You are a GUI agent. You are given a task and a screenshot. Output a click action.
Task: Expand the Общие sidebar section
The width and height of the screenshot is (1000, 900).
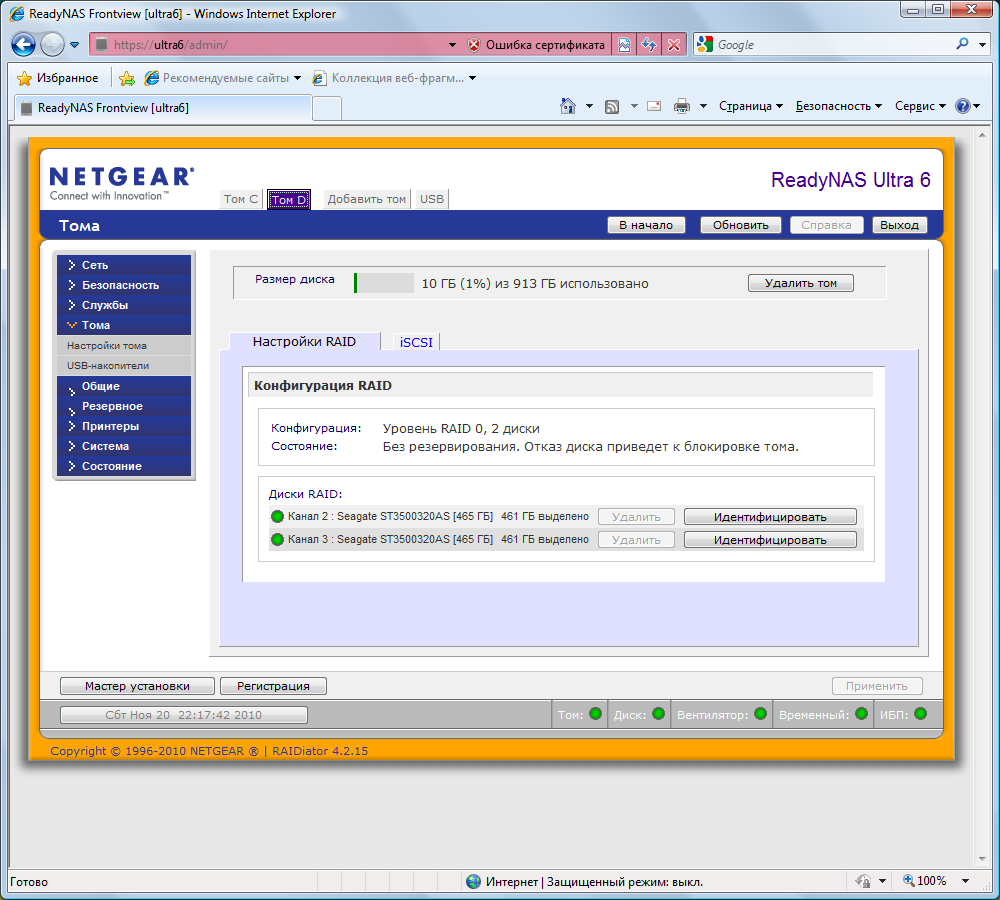click(x=124, y=387)
